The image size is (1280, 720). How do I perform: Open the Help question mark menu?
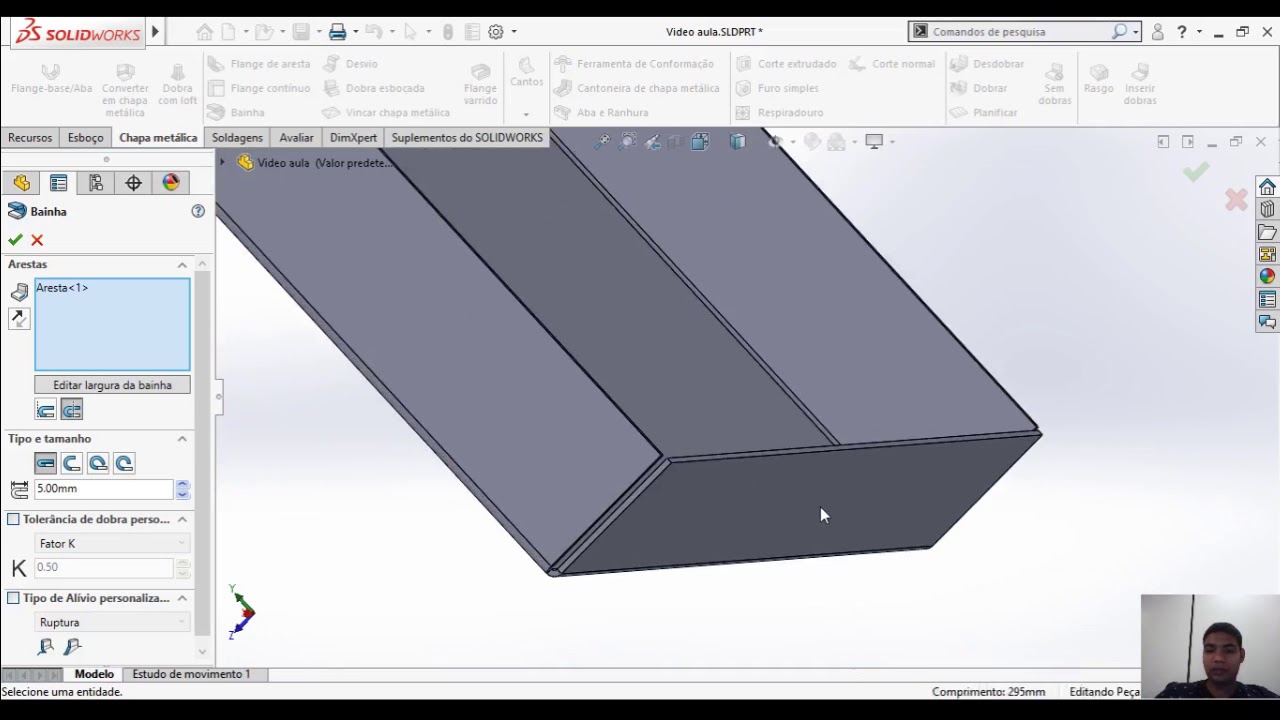(x=1182, y=32)
